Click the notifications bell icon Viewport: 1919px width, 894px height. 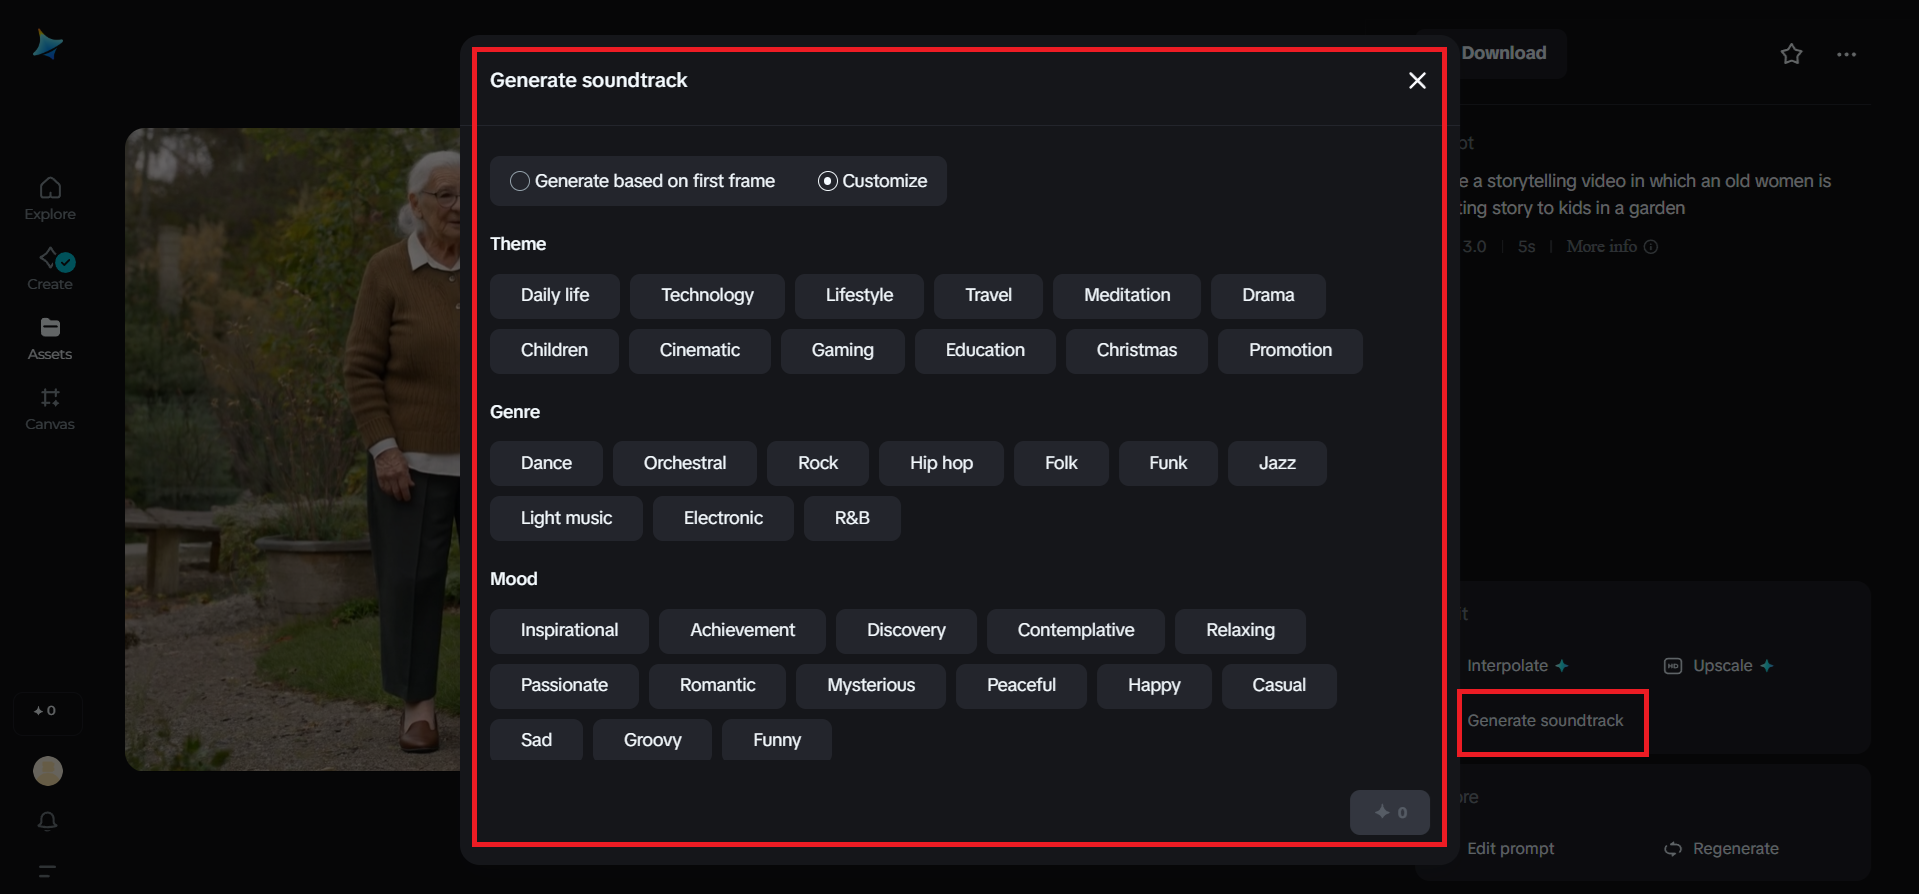click(x=47, y=821)
